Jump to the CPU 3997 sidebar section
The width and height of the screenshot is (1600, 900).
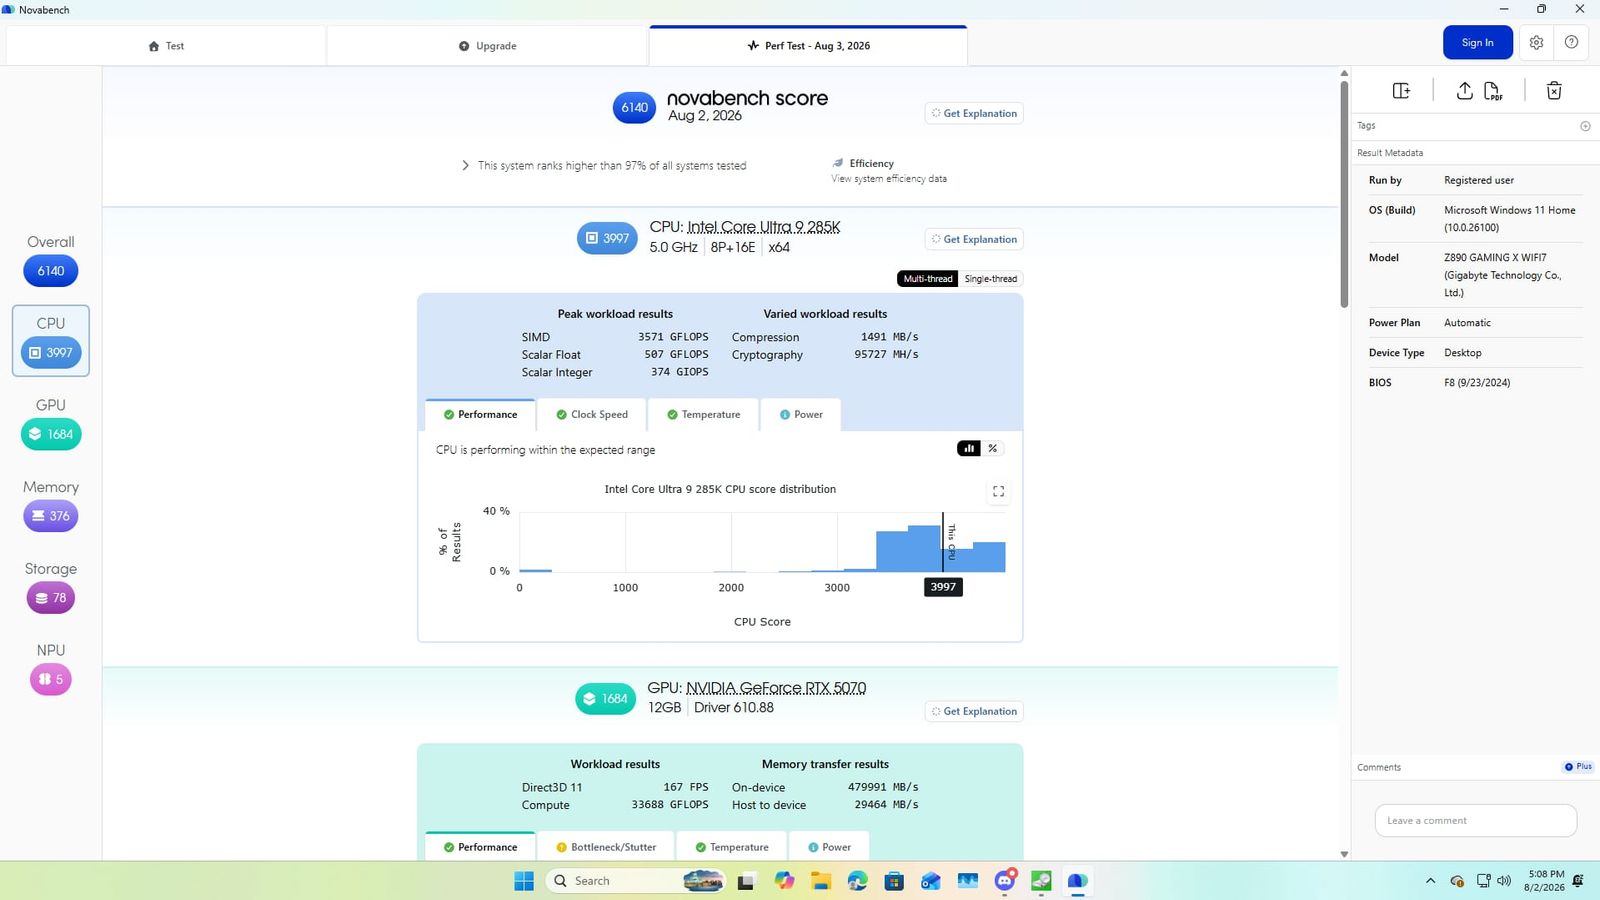click(x=51, y=341)
